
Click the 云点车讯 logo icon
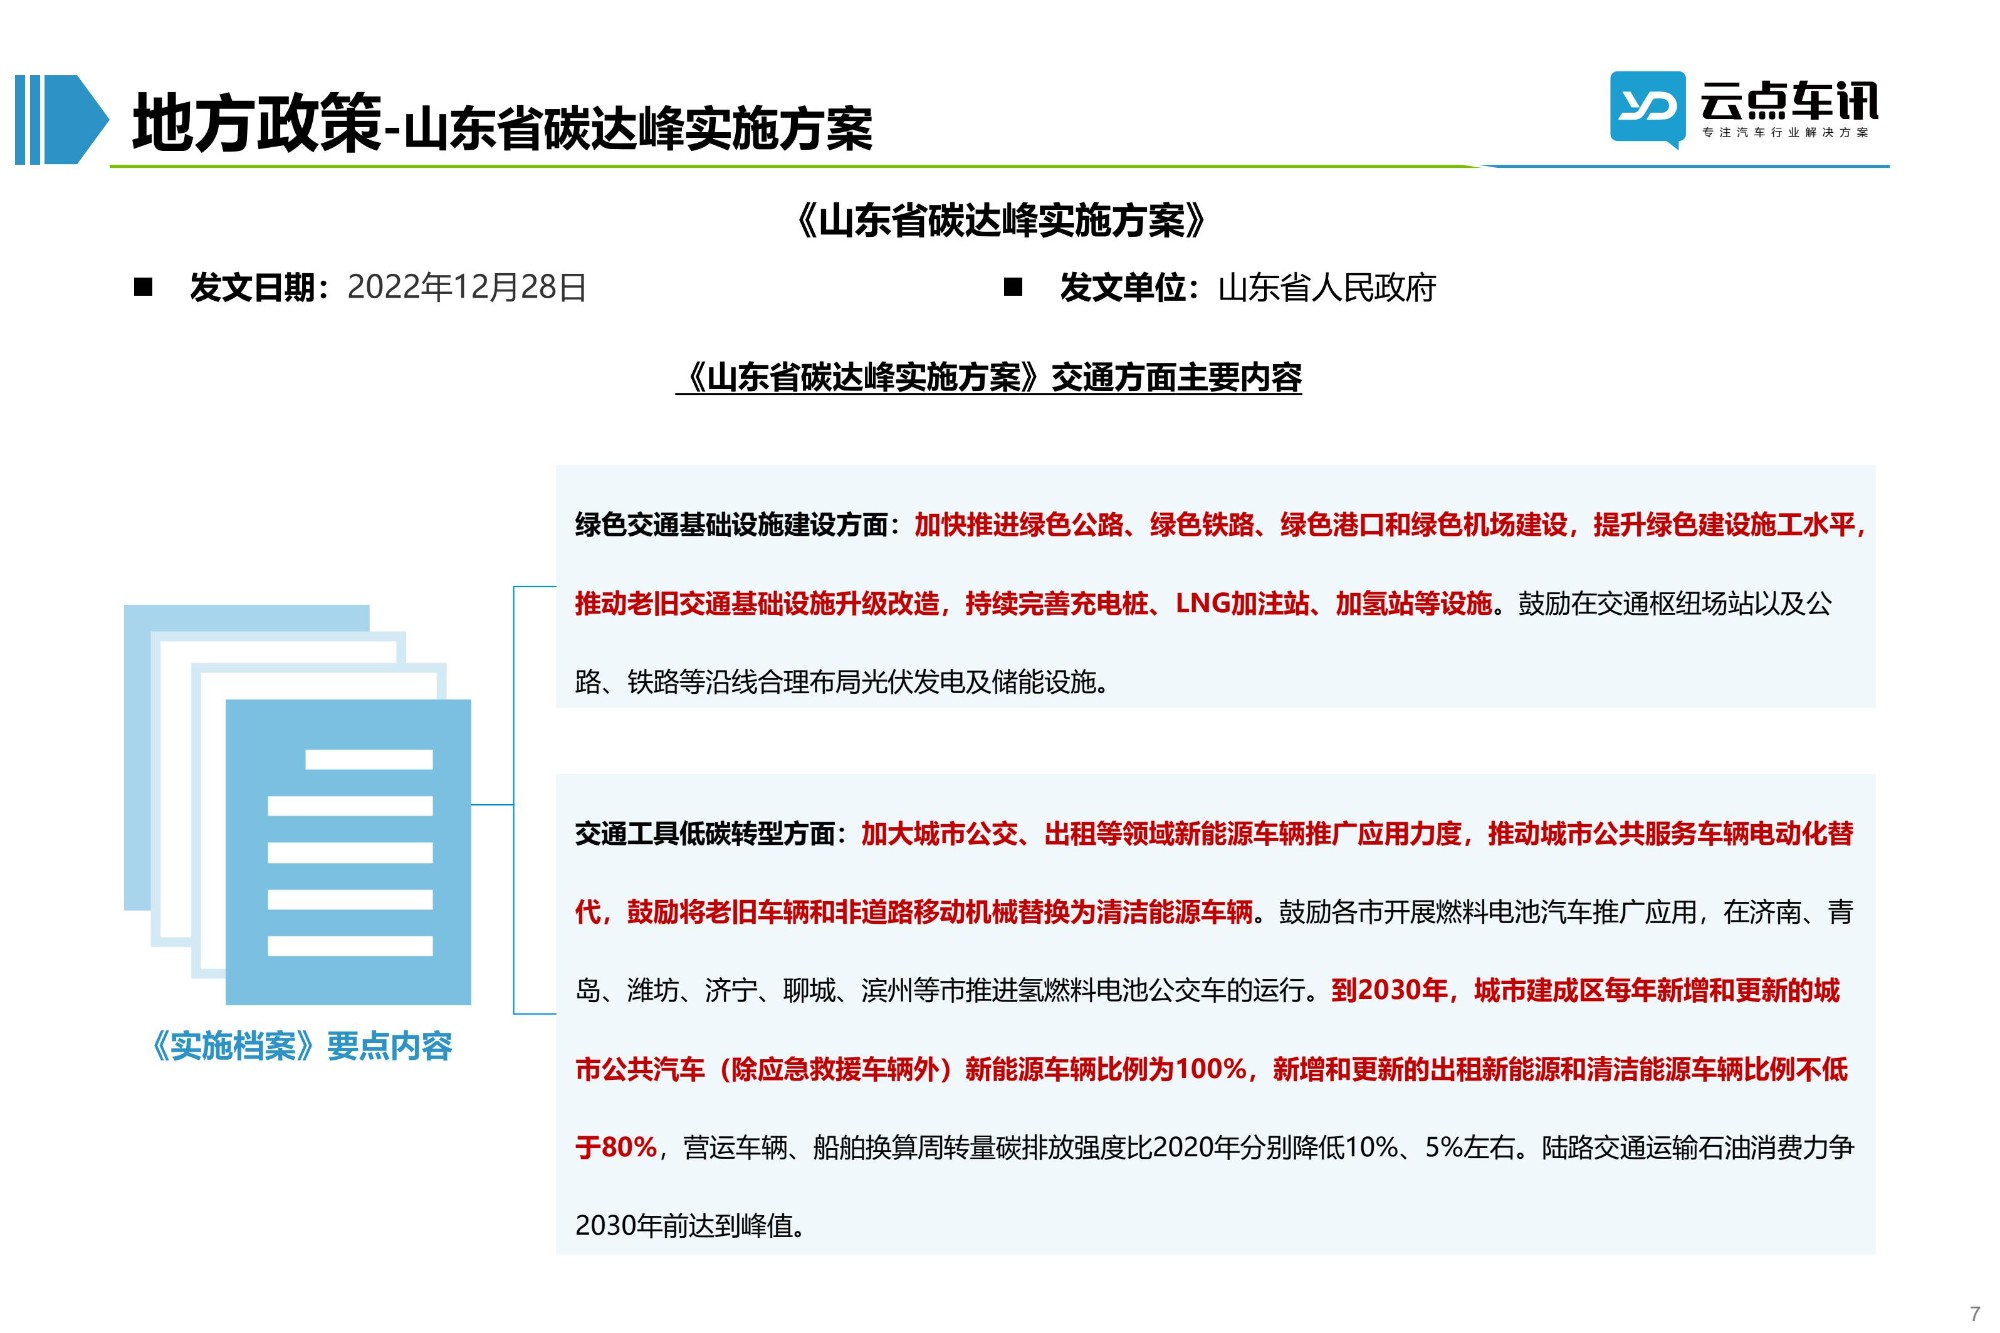point(1647,108)
